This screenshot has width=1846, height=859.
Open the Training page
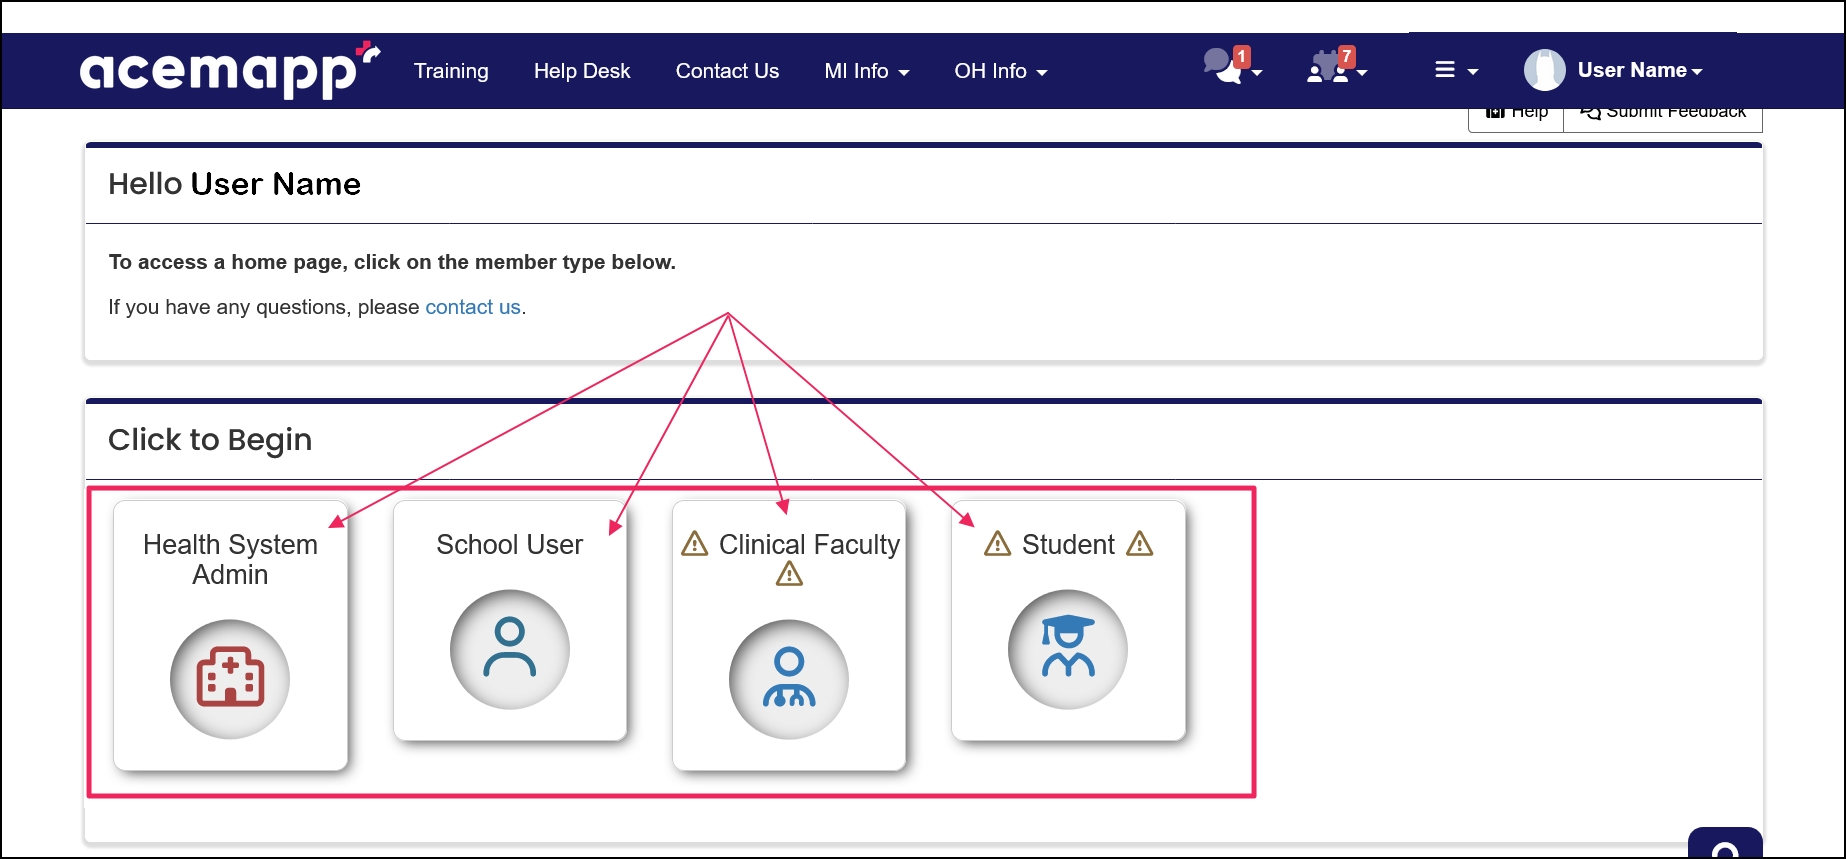coord(451,71)
